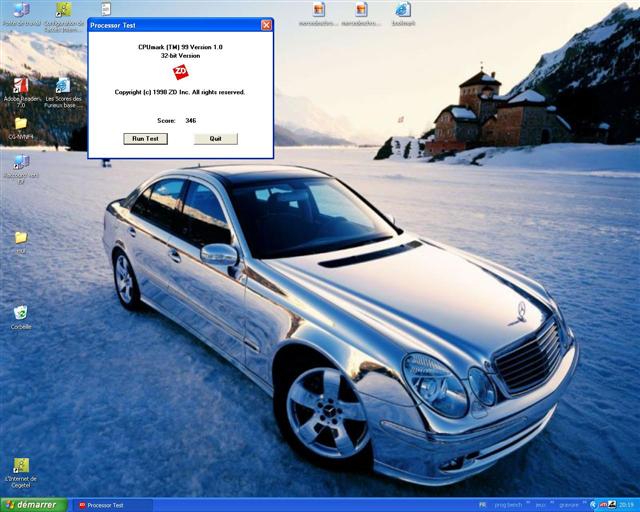Click the red ZD logo
The image size is (640, 512).
click(180, 72)
